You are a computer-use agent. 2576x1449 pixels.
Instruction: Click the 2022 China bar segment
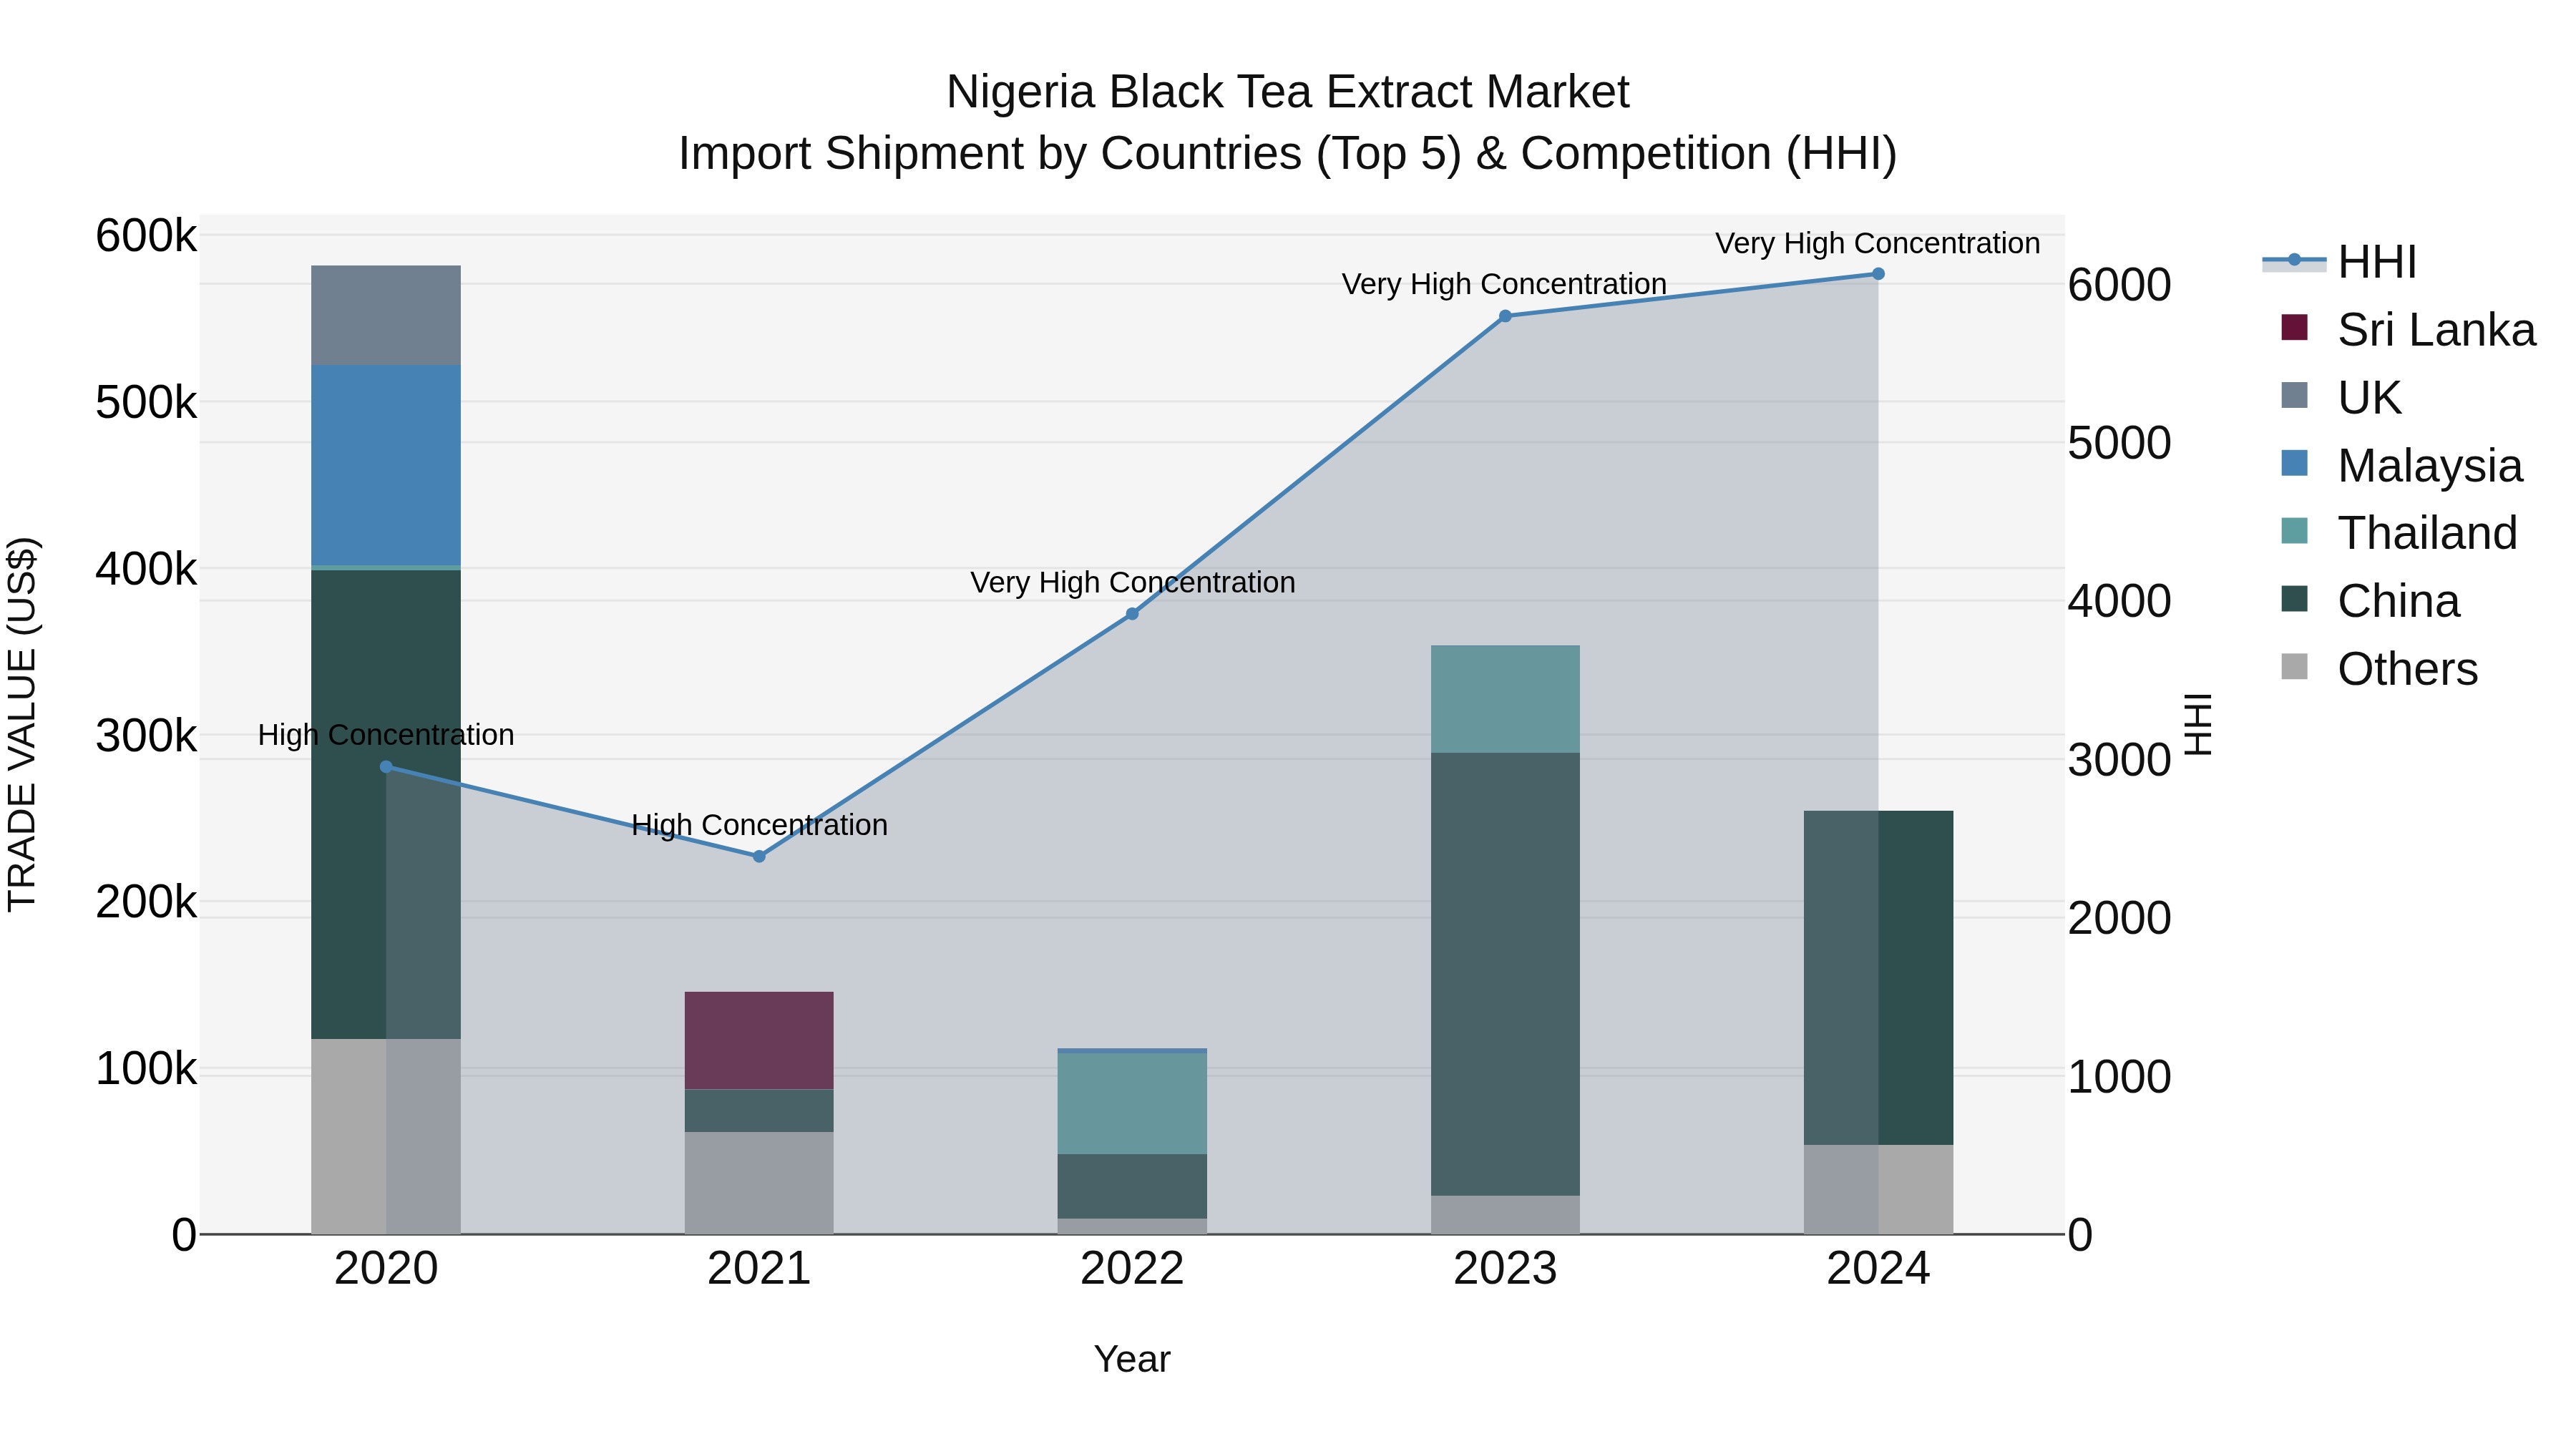point(1132,1186)
